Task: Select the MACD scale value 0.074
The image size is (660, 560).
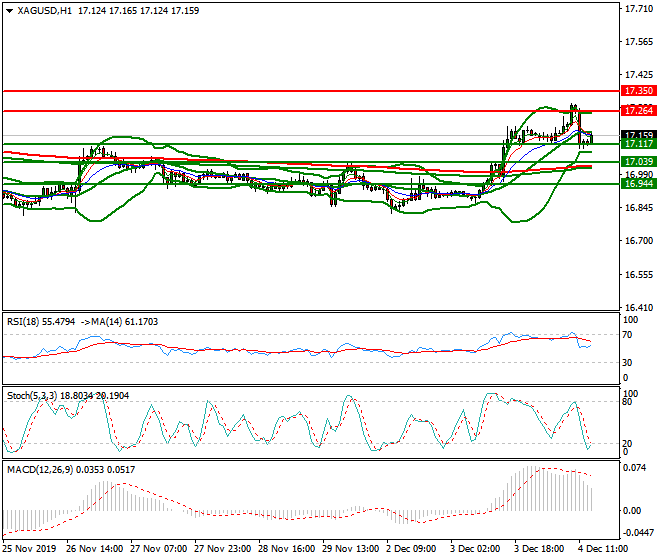Action: (634, 468)
